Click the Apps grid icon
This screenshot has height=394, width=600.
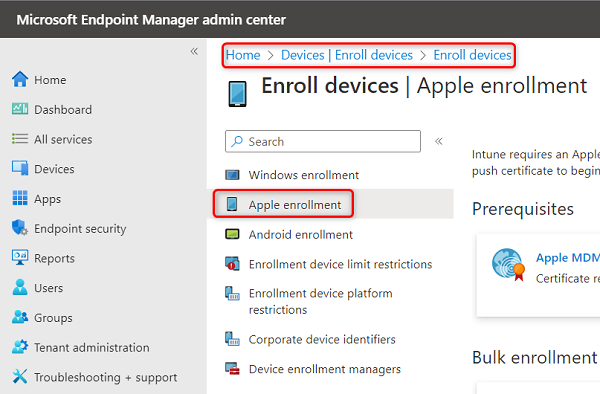pos(20,198)
